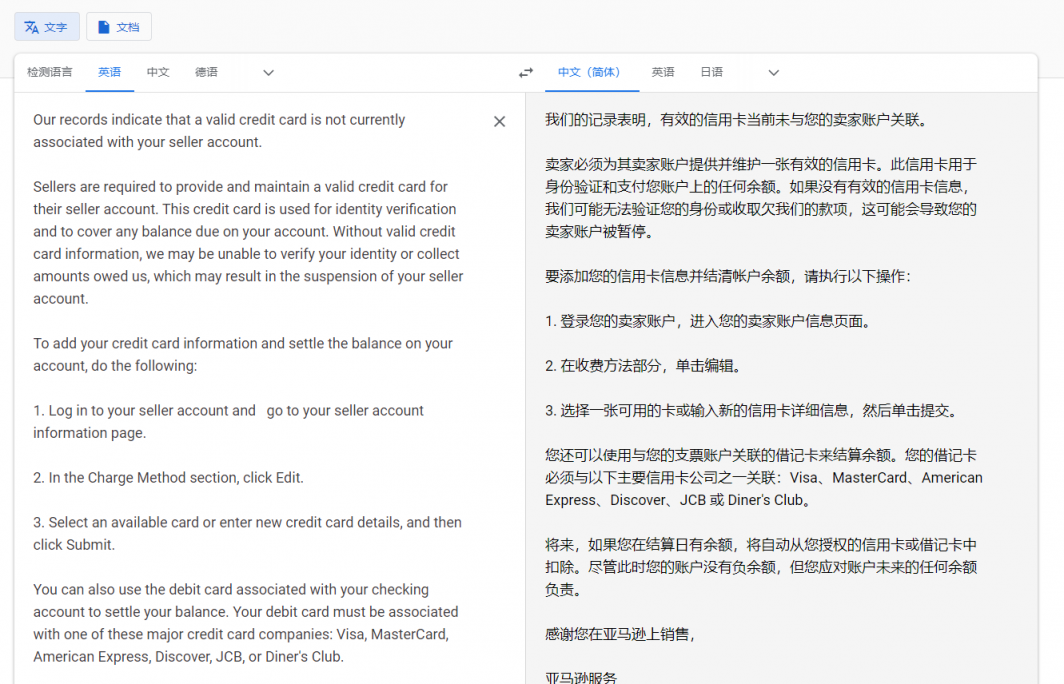The image size is (1064, 684).
Task: Select the 文字 text translation mode button
Action: [47, 27]
